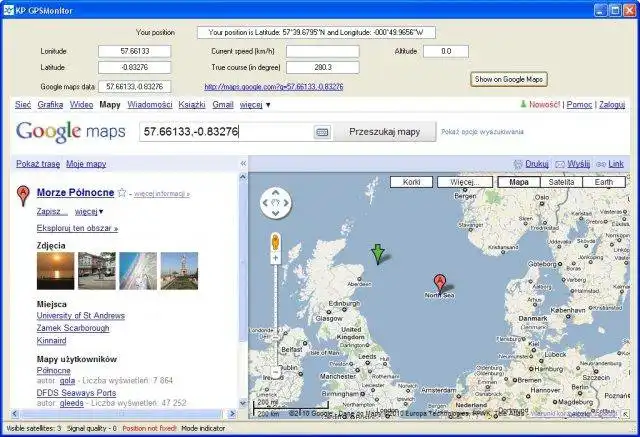This screenshot has height=437, width=640.
Task: Click the green arrow marker on the map
Action: (x=378, y=254)
